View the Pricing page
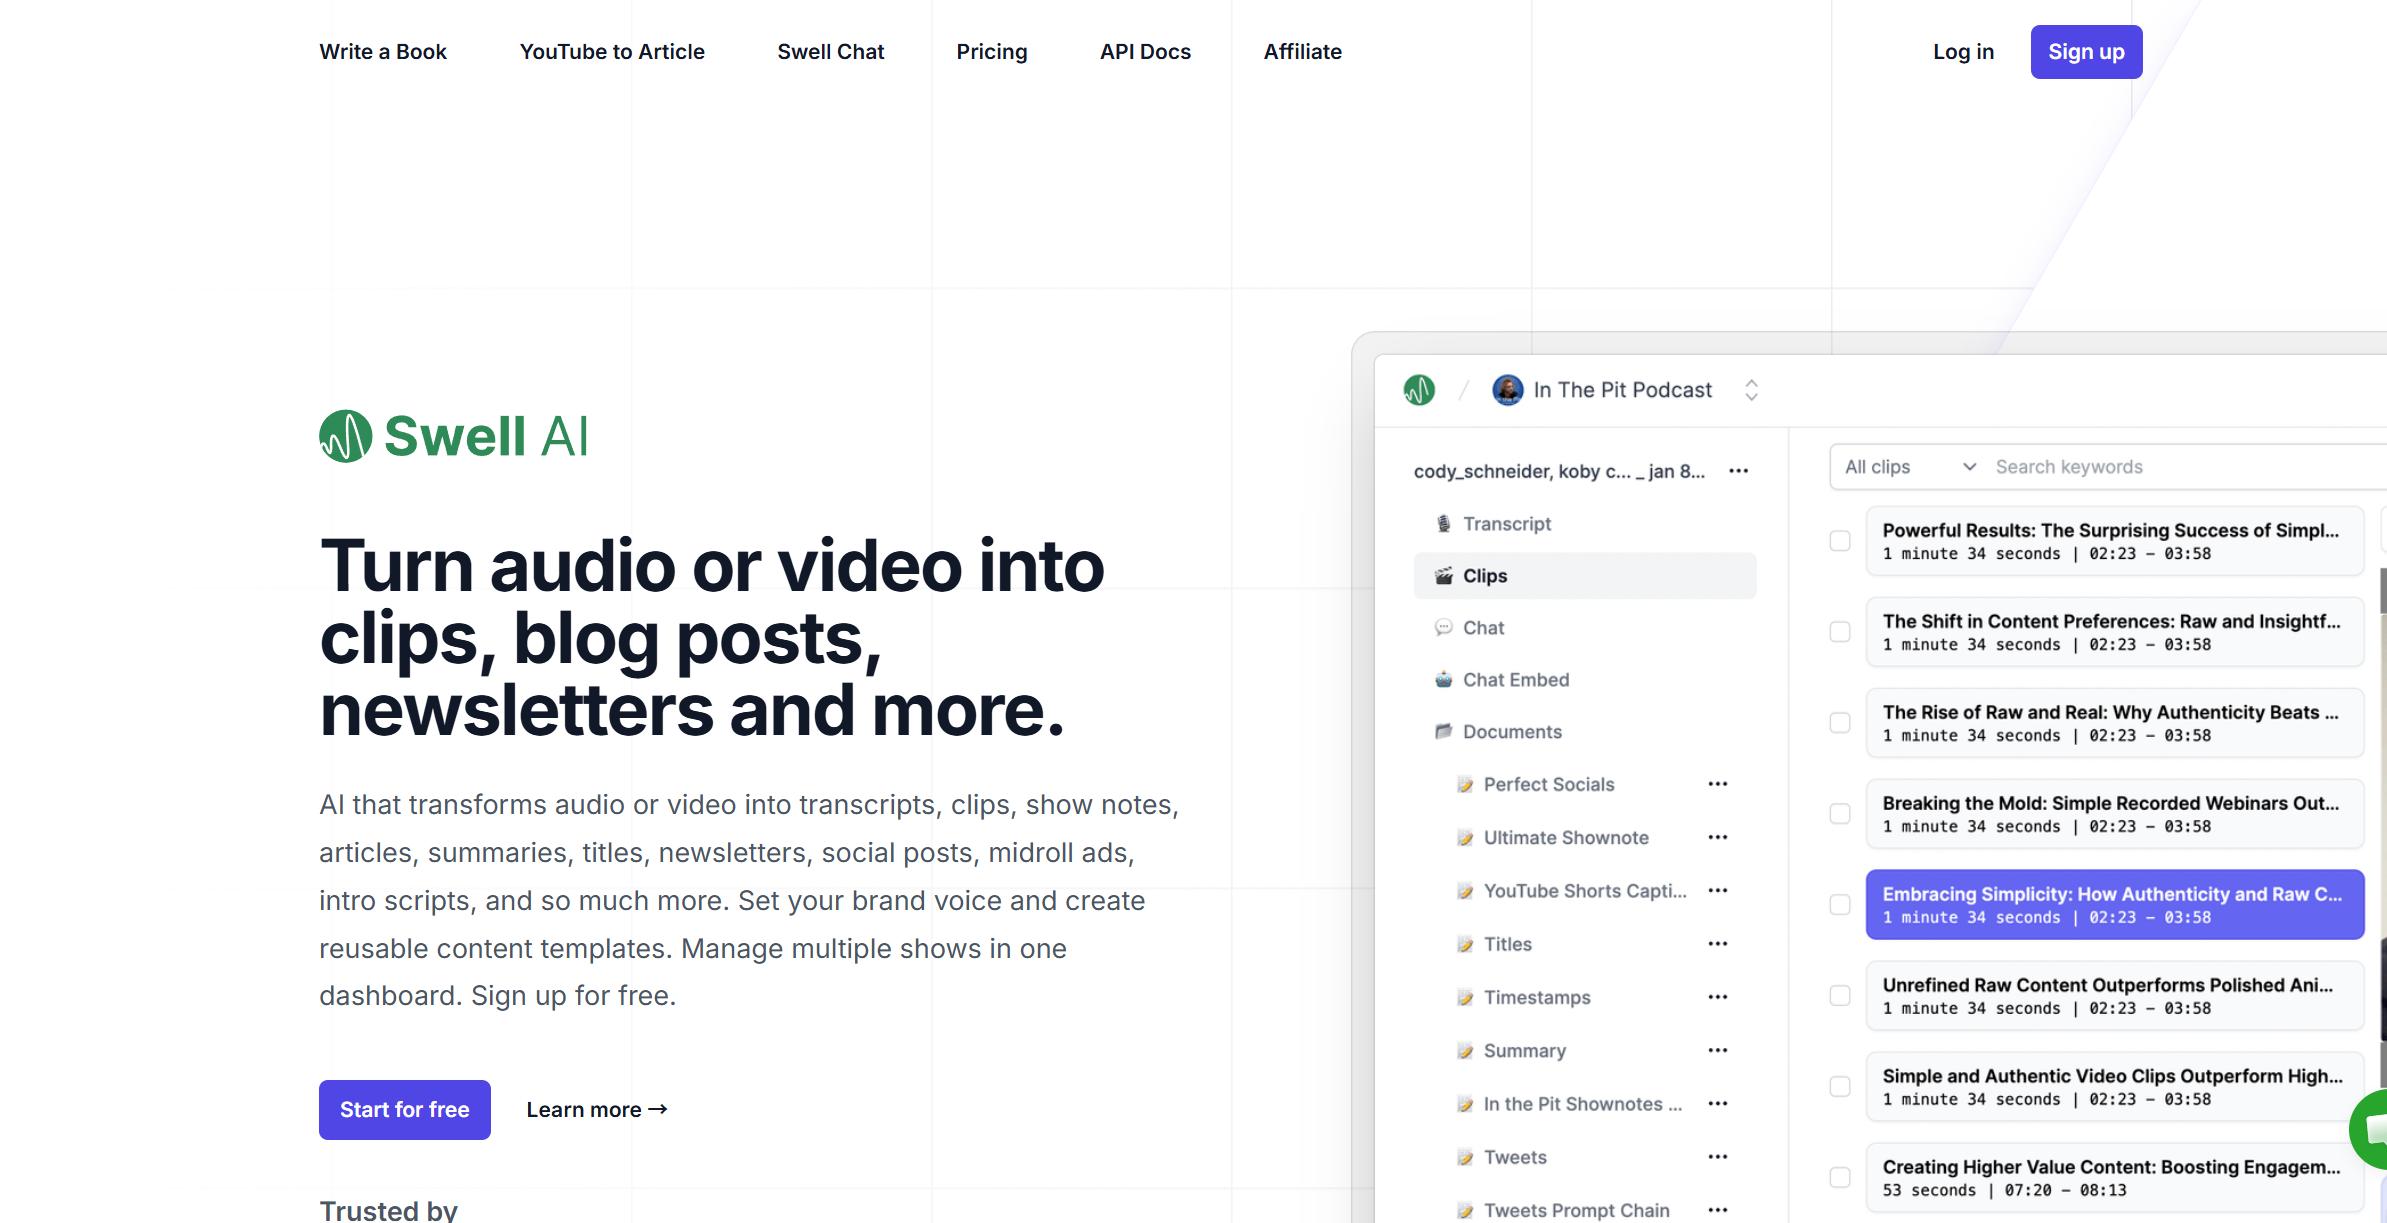2387x1223 pixels. point(992,52)
